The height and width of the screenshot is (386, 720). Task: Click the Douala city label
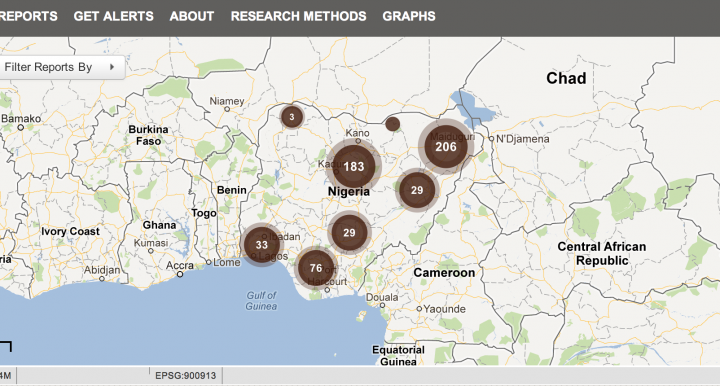point(382,297)
